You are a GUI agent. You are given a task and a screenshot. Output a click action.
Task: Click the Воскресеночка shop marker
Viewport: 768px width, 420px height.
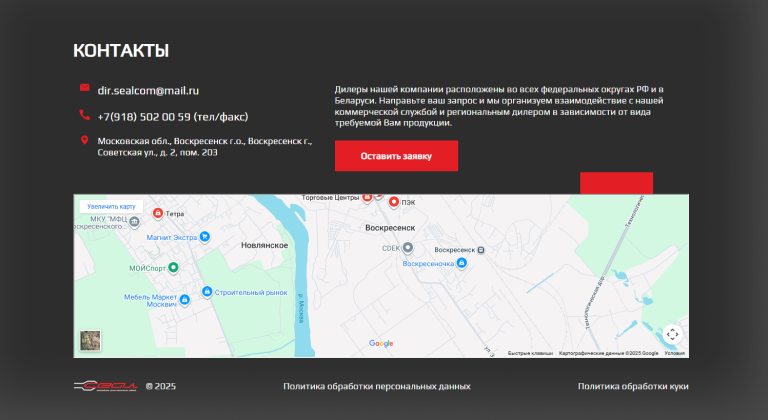pos(462,264)
